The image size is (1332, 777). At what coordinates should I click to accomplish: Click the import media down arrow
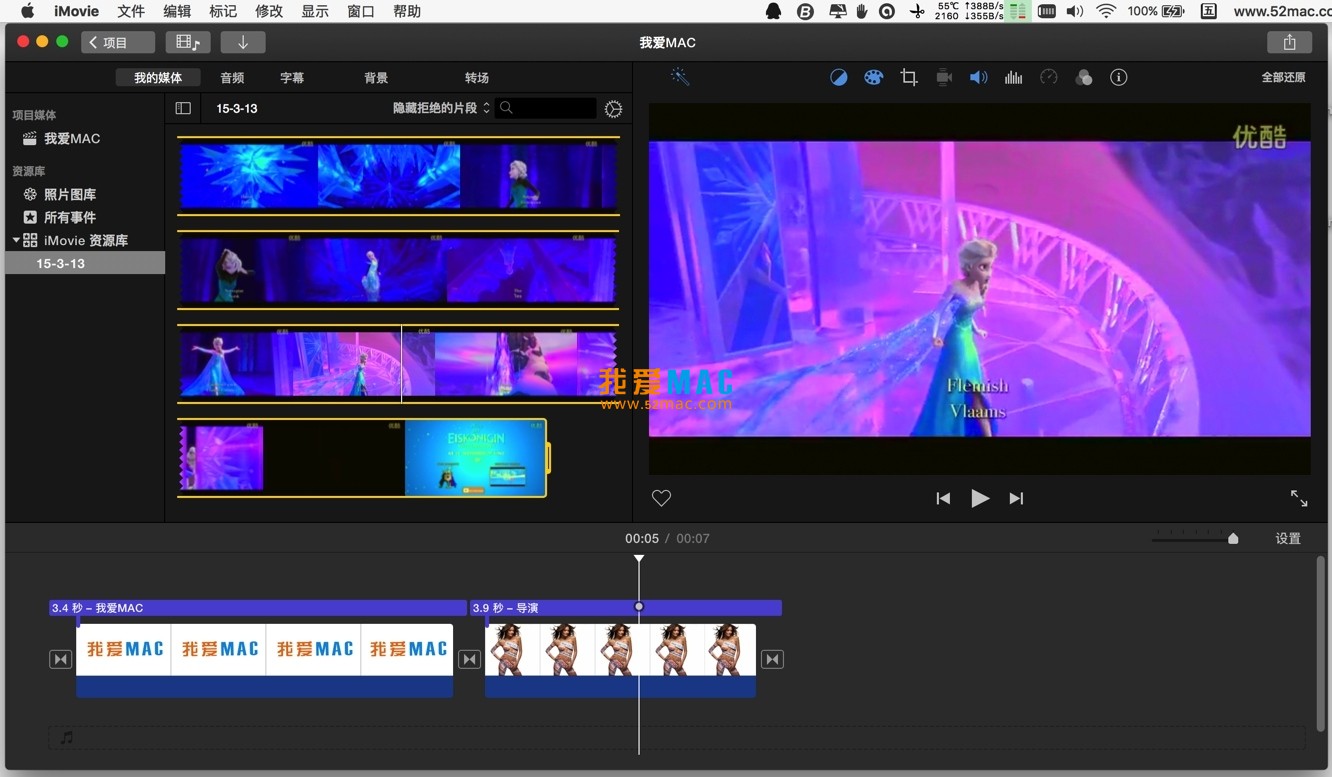[242, 42]
